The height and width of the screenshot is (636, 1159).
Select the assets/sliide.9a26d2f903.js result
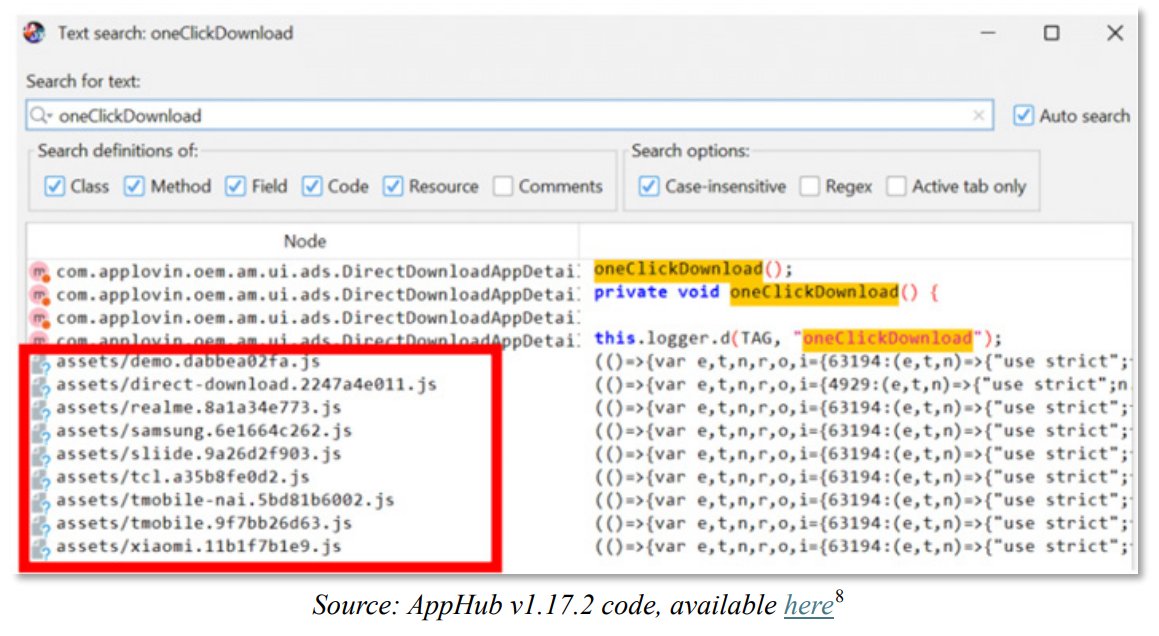(199, 453)
